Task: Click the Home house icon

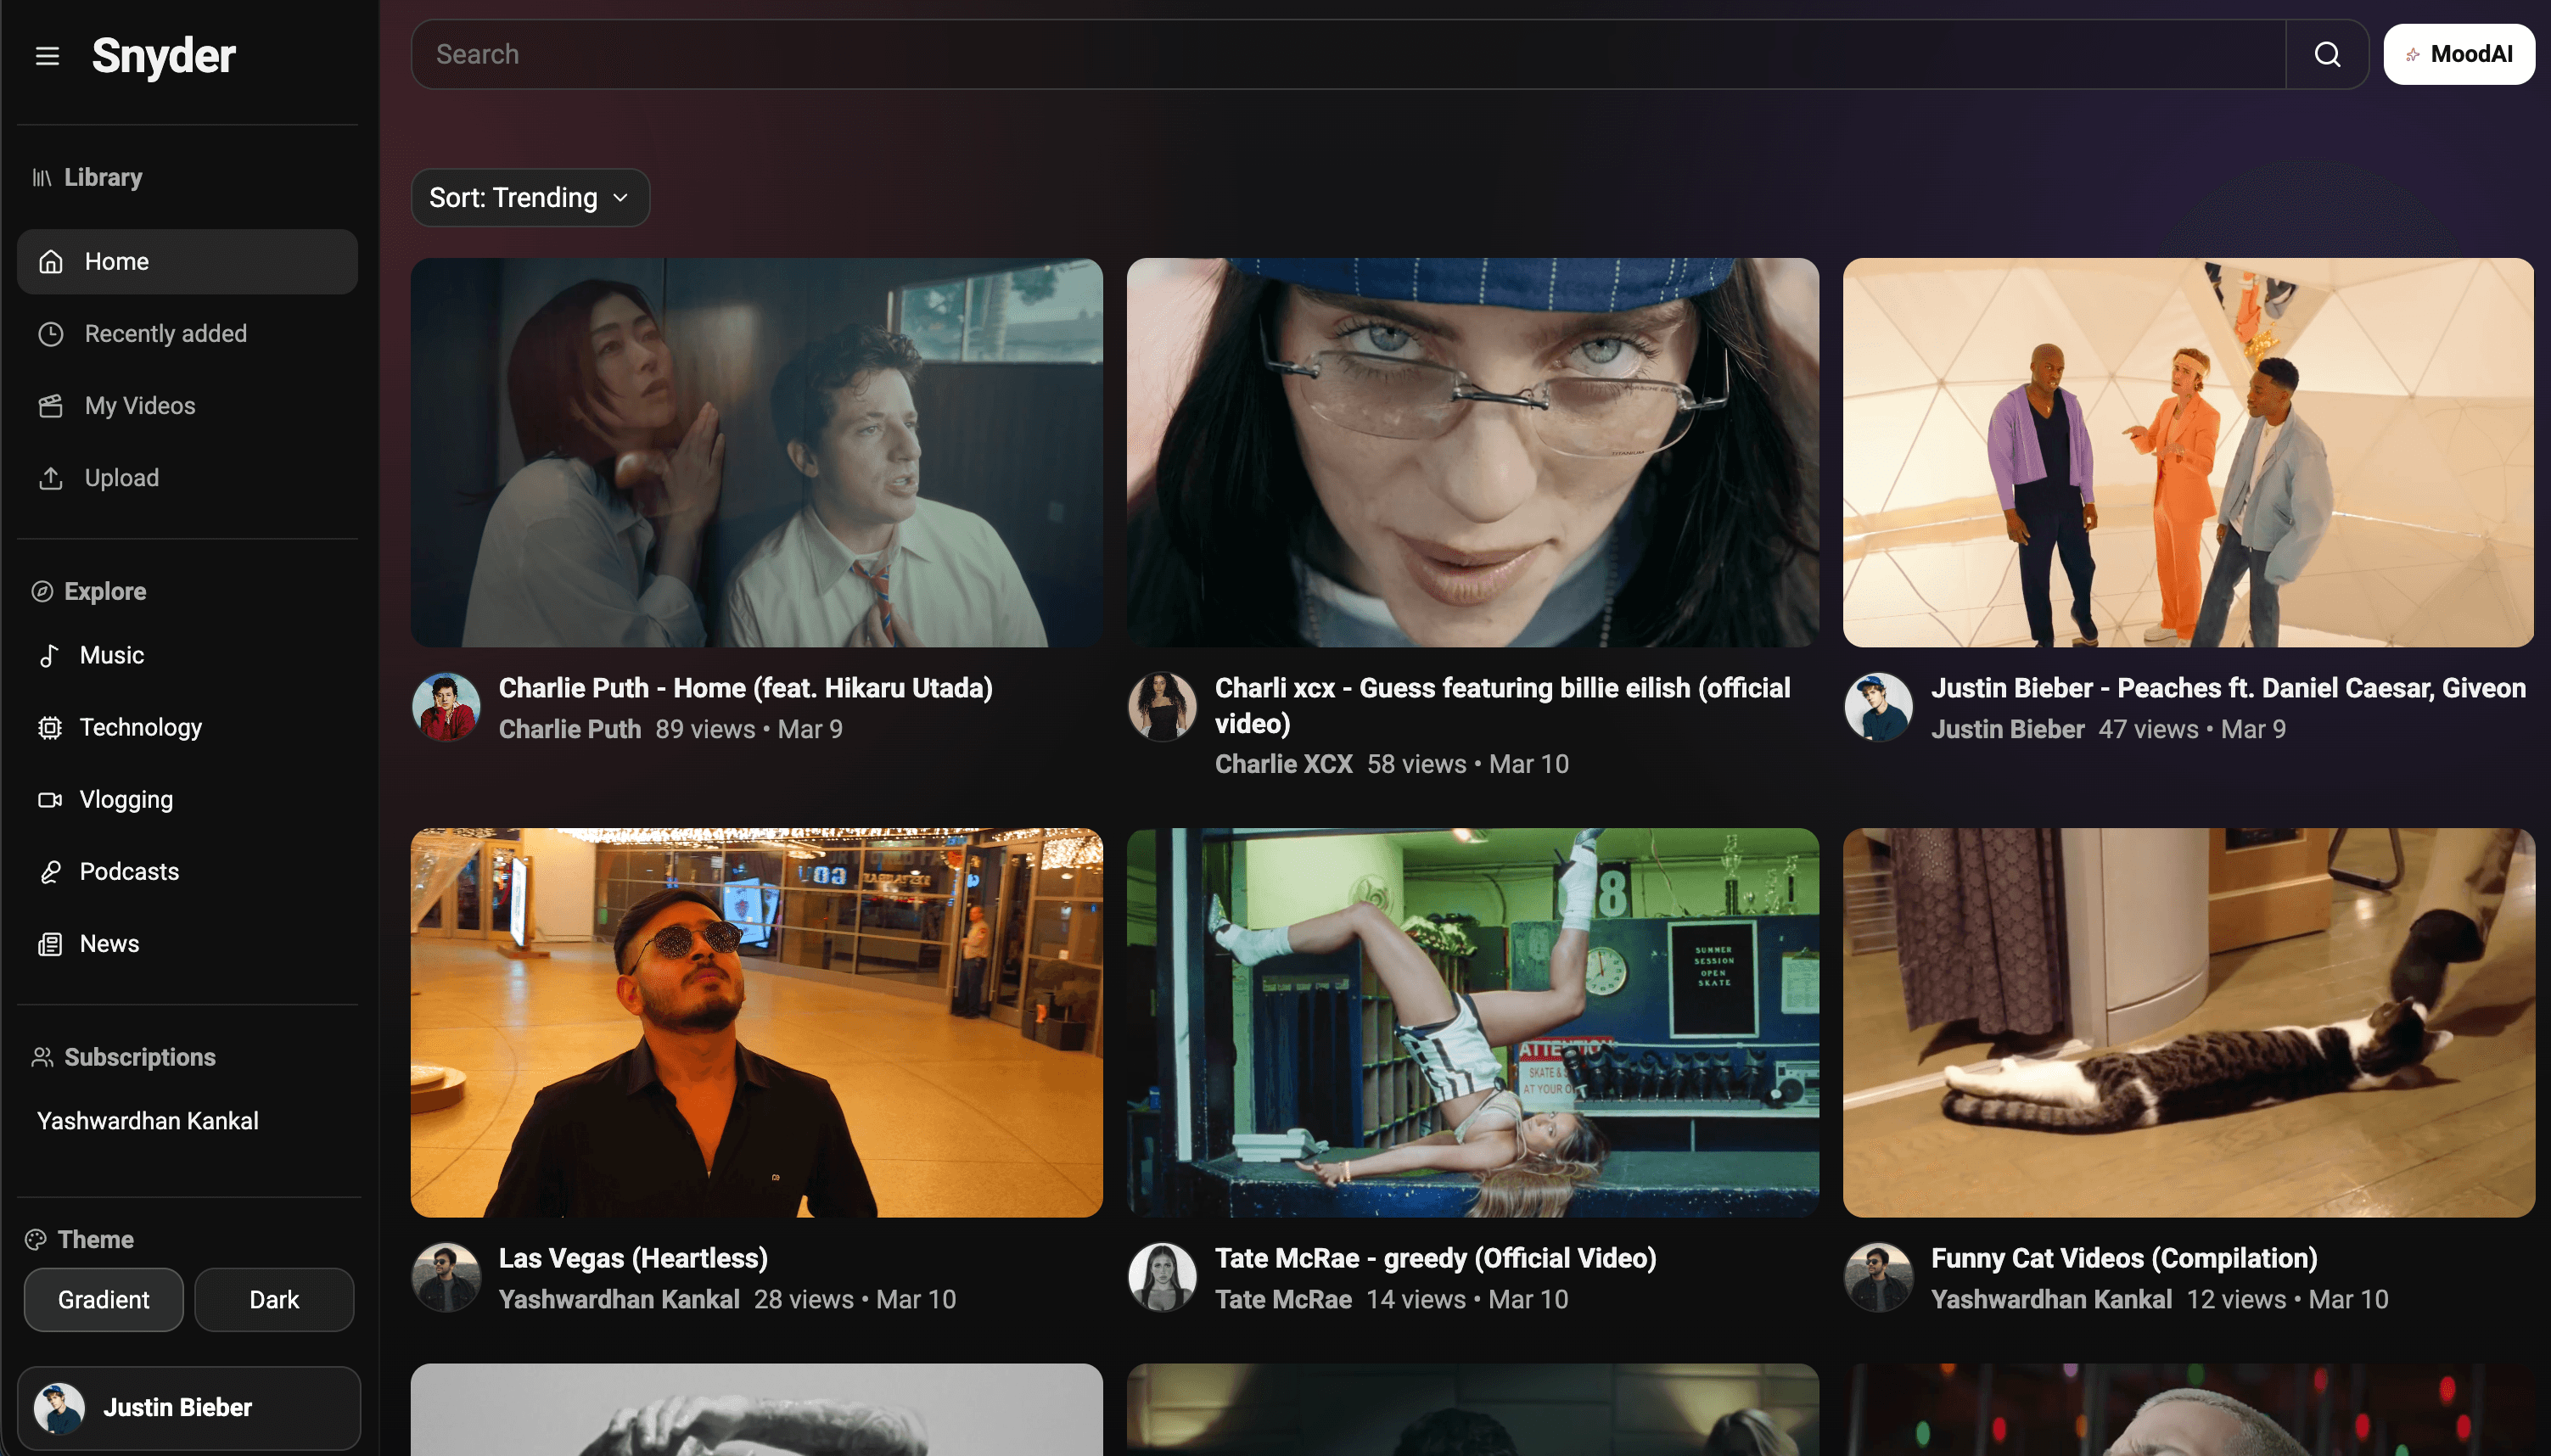Action: pos(51,262)
